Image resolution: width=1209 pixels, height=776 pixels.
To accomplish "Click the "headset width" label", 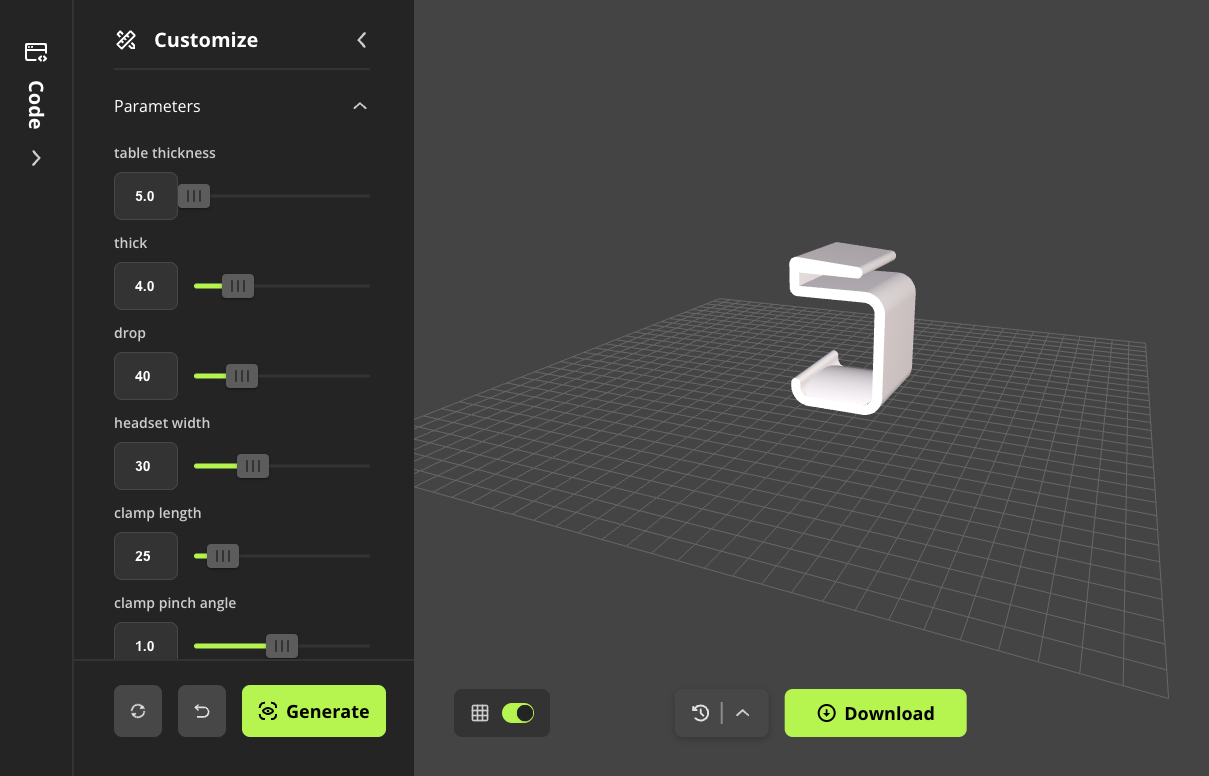I will click(x=162, y=423).
